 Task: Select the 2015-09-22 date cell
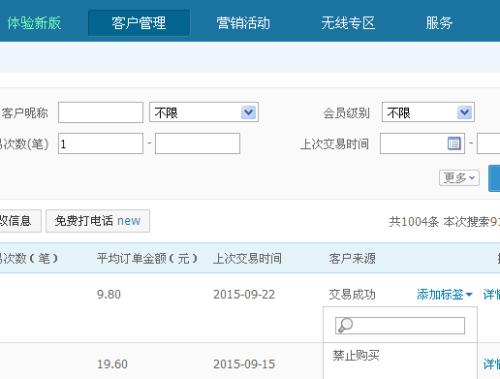(244, 295)
